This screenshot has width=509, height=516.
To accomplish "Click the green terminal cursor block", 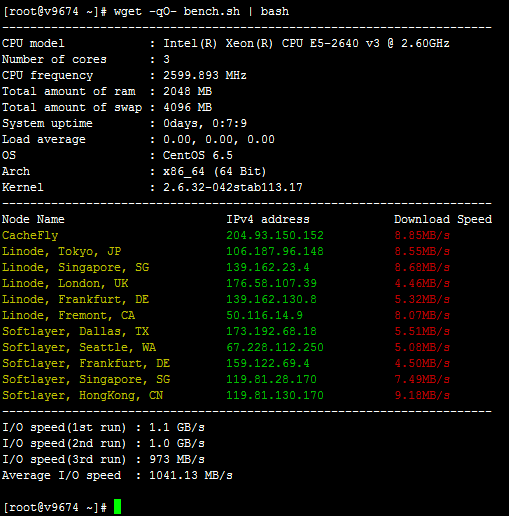I will (117, 506).
